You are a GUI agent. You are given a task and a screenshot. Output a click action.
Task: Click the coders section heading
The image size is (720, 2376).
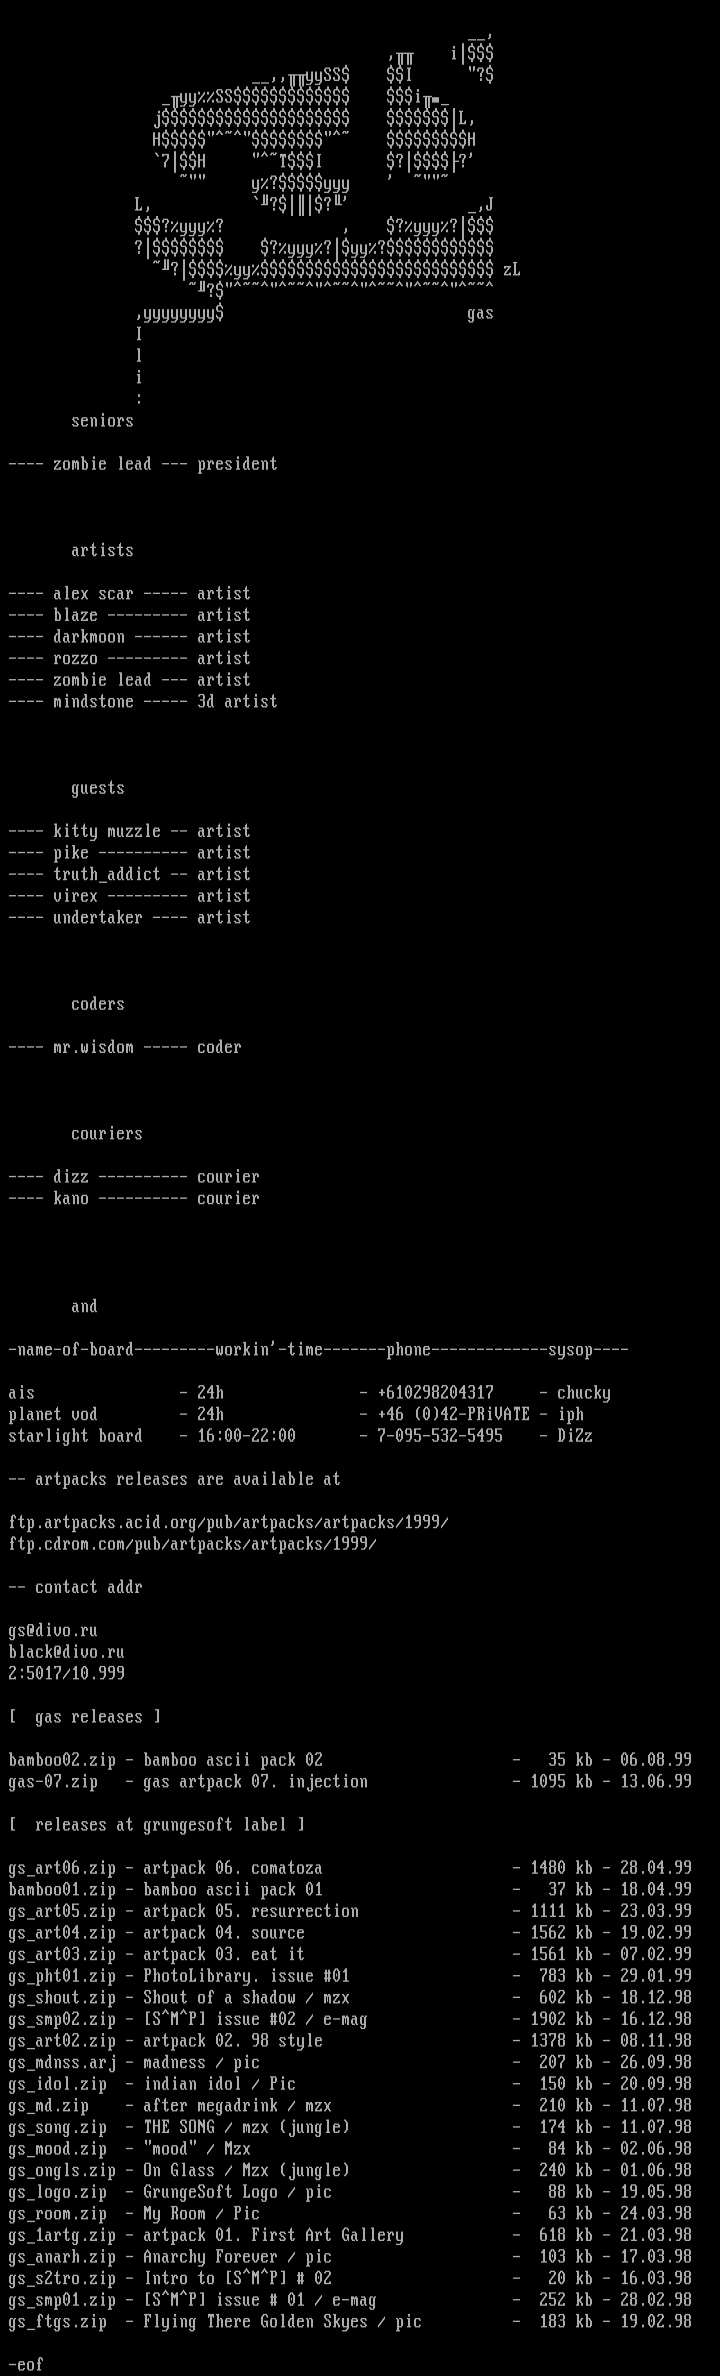point(98,1004)
